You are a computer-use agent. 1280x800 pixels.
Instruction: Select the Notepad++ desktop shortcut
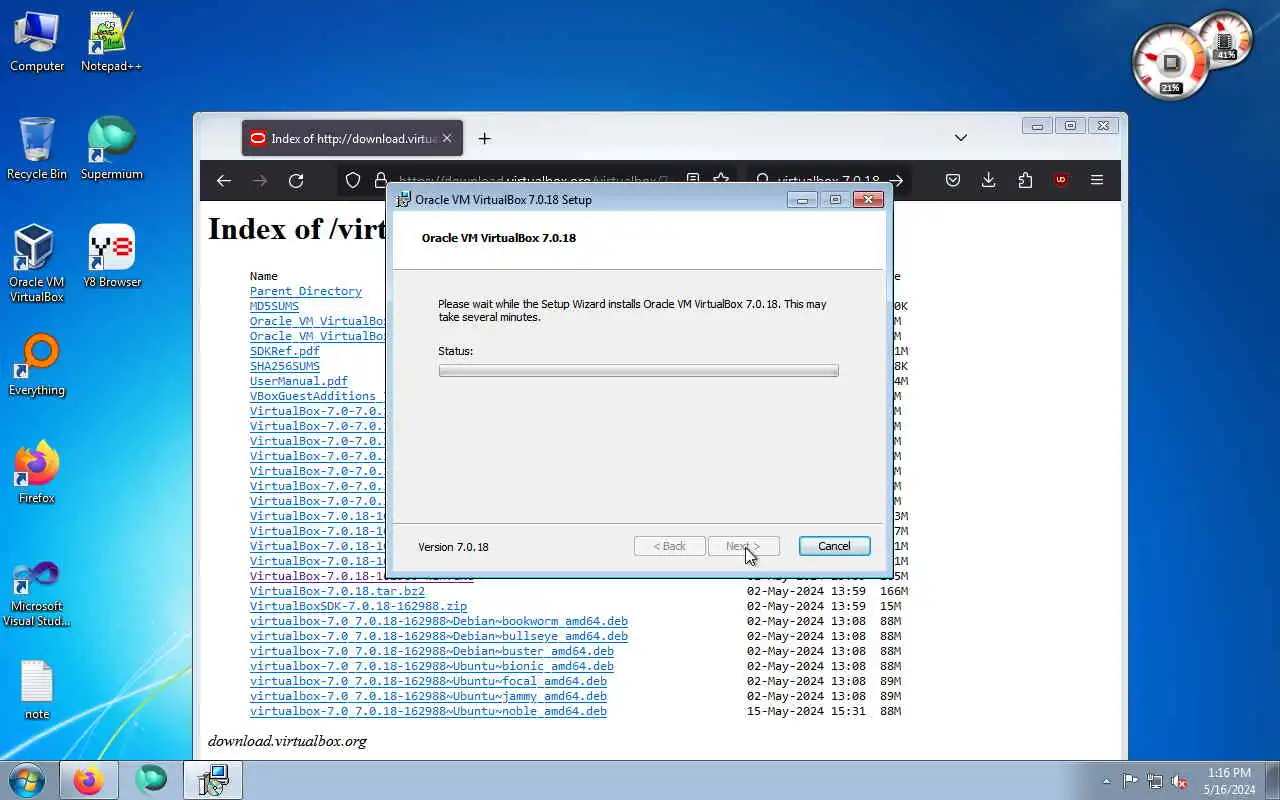point(111,43)
